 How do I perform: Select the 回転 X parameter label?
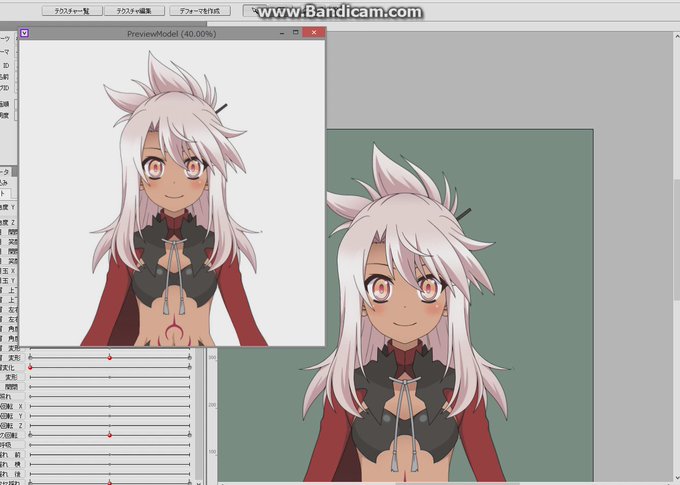11,406
